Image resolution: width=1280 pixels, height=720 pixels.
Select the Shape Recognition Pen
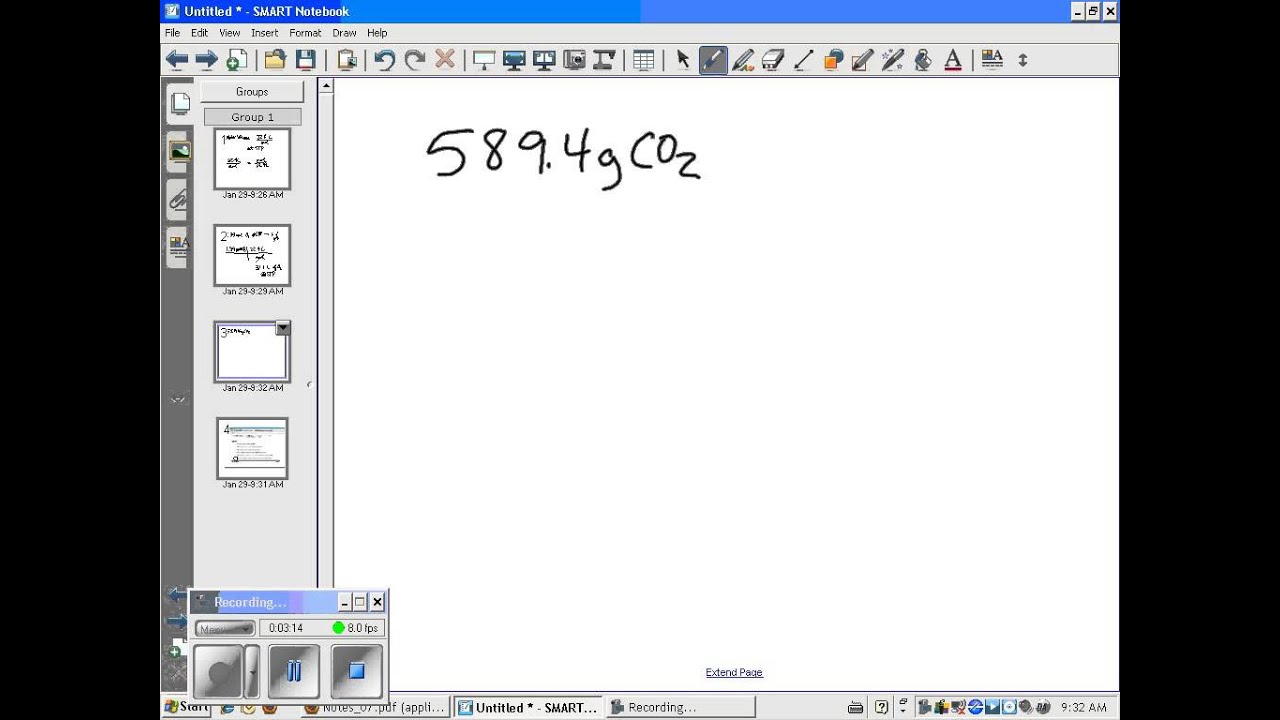coord(863,60)
